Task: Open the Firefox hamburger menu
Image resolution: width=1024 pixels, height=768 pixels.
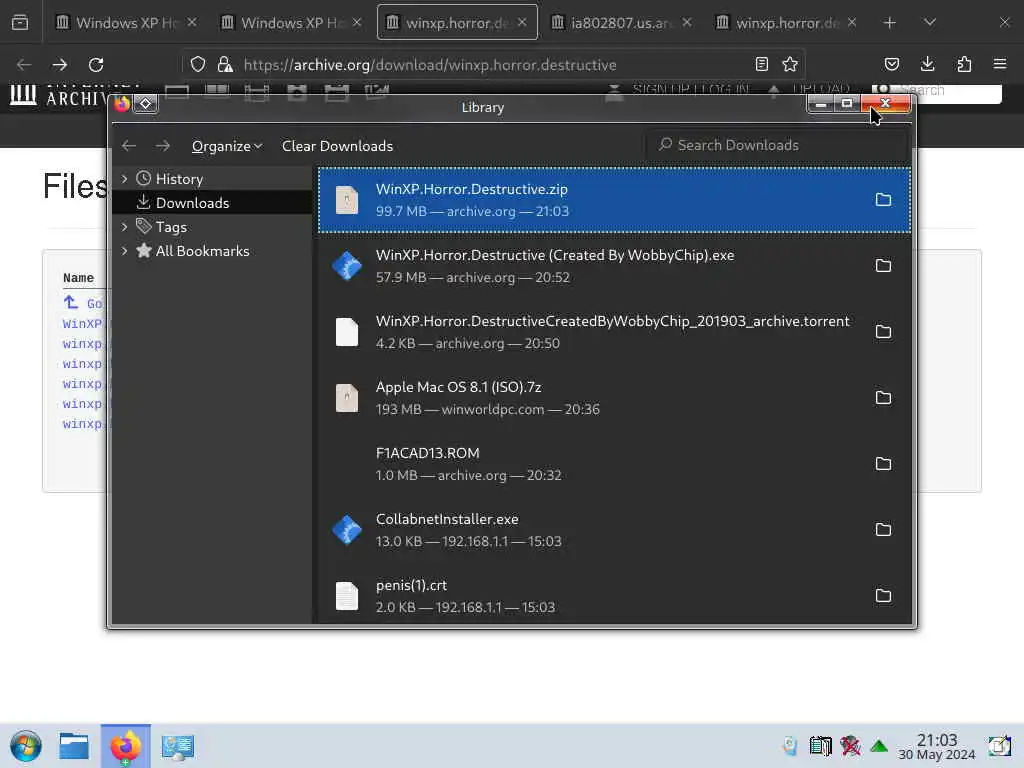Action: click(x=1000, y=64)
